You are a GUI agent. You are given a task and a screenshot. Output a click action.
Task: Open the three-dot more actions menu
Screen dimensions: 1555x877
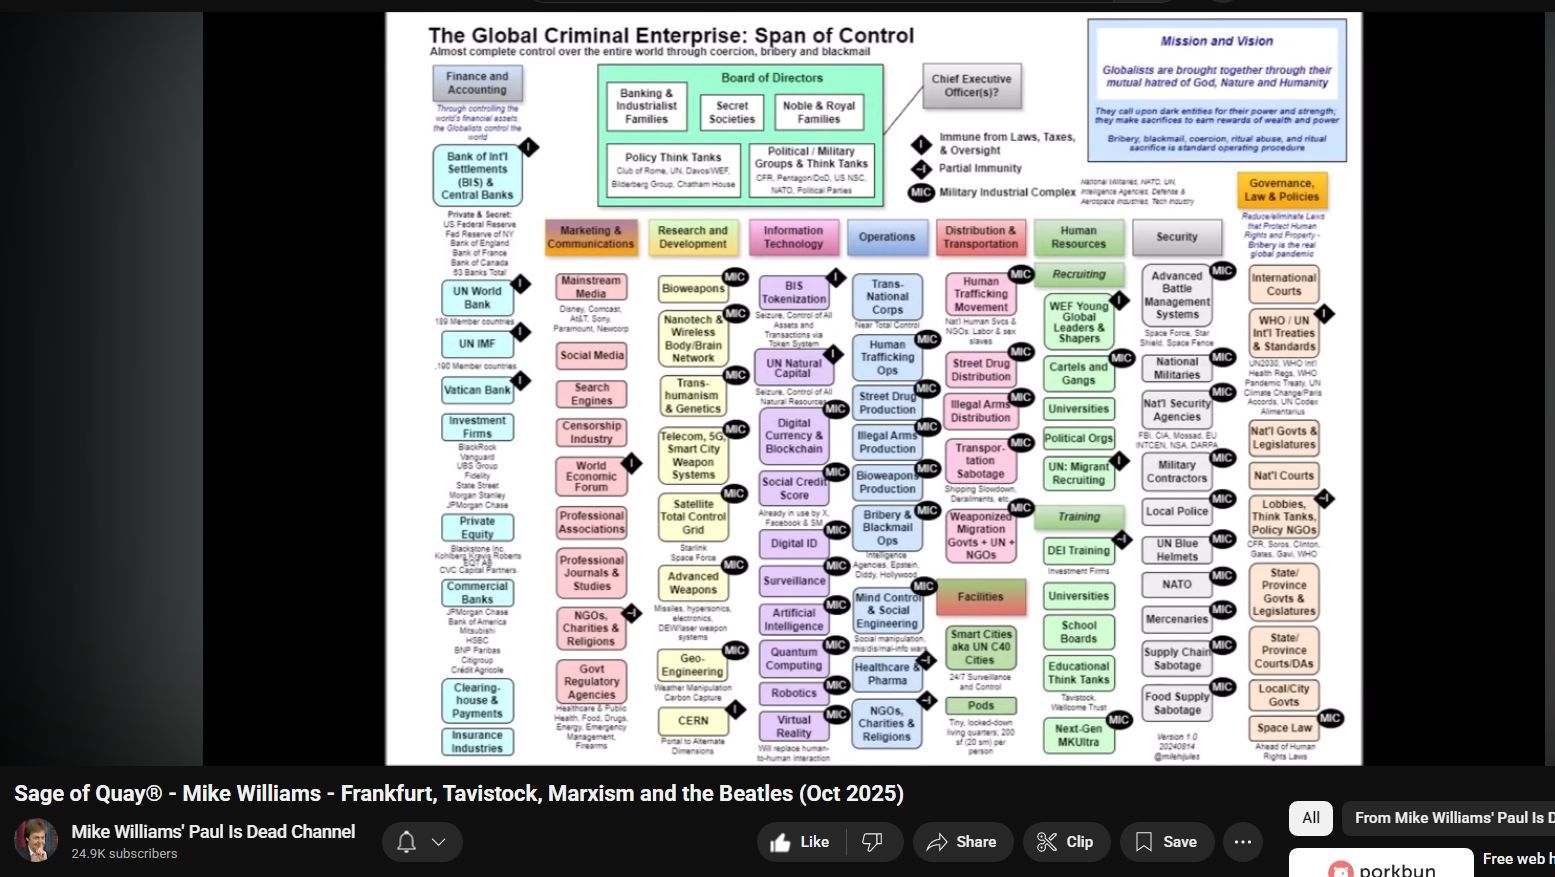pos(1243,842)
